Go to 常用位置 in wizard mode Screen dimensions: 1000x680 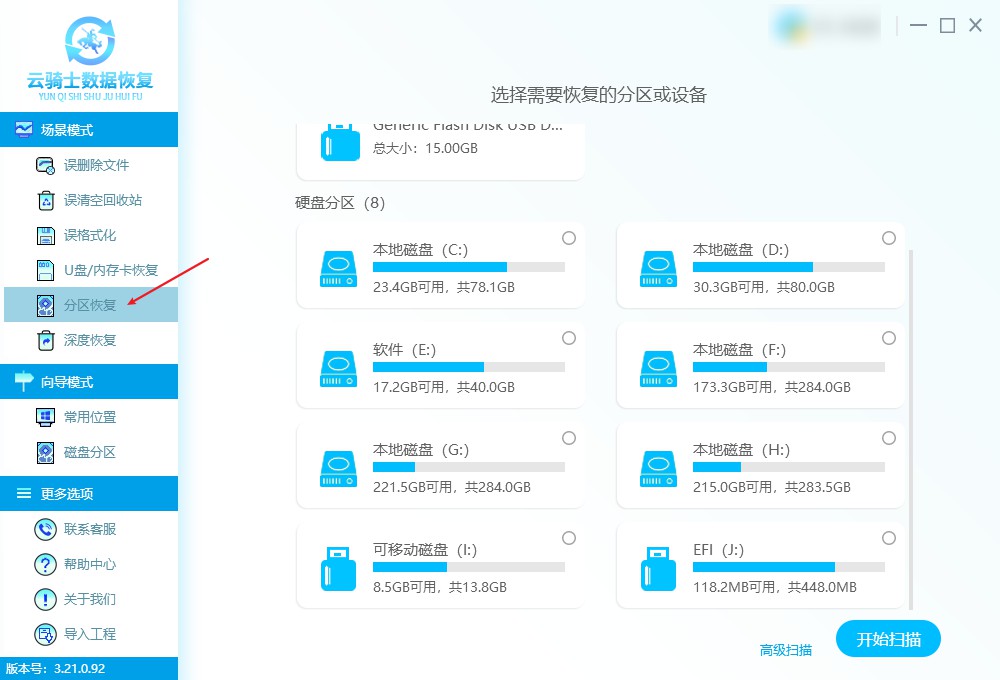click(x=90, y=417)
